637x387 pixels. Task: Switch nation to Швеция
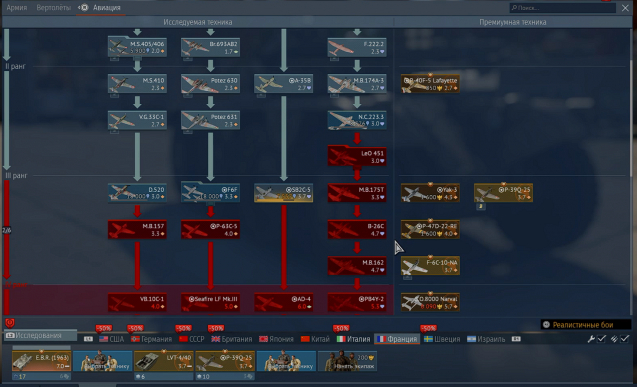(x=442, y=339)
